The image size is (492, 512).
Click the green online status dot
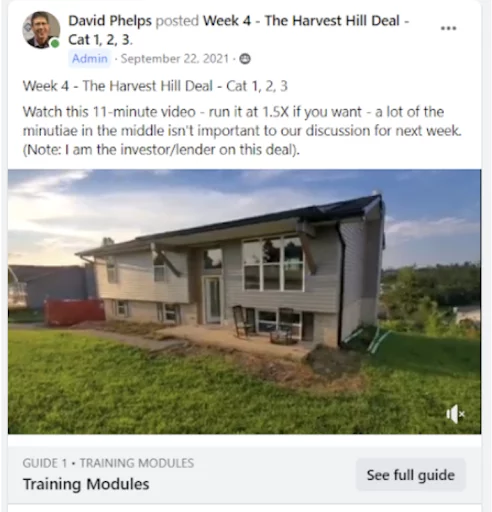pos(55,43)
